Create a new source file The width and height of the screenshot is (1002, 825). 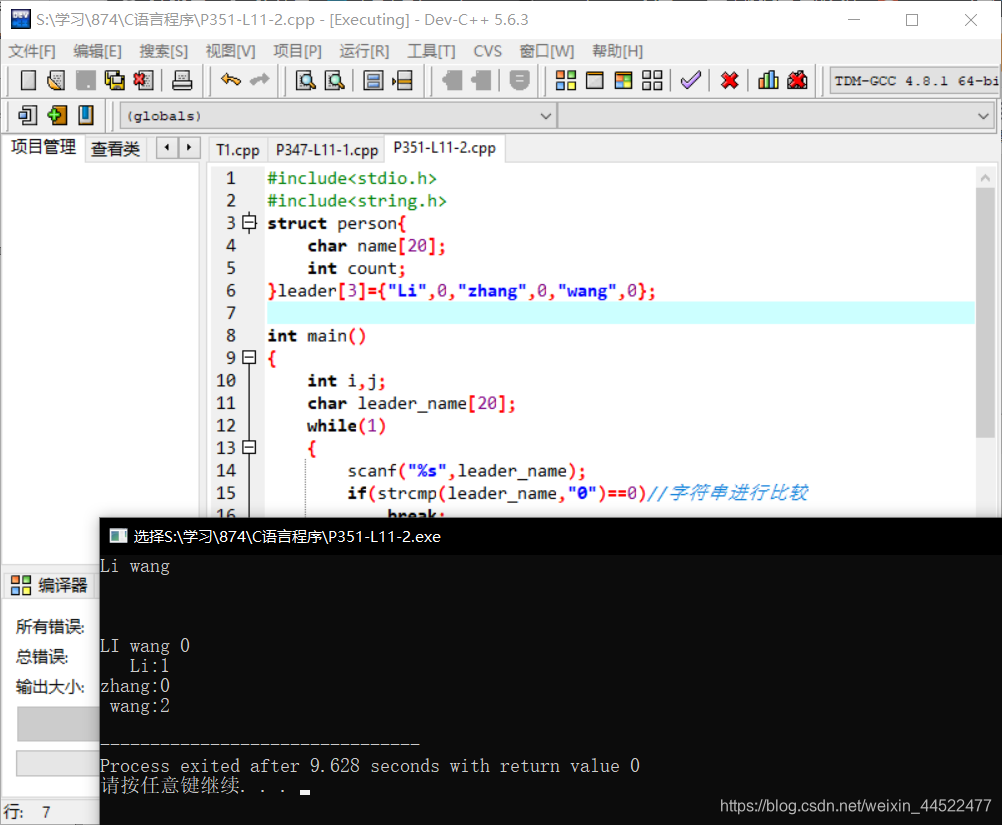[x=27, y=81]
